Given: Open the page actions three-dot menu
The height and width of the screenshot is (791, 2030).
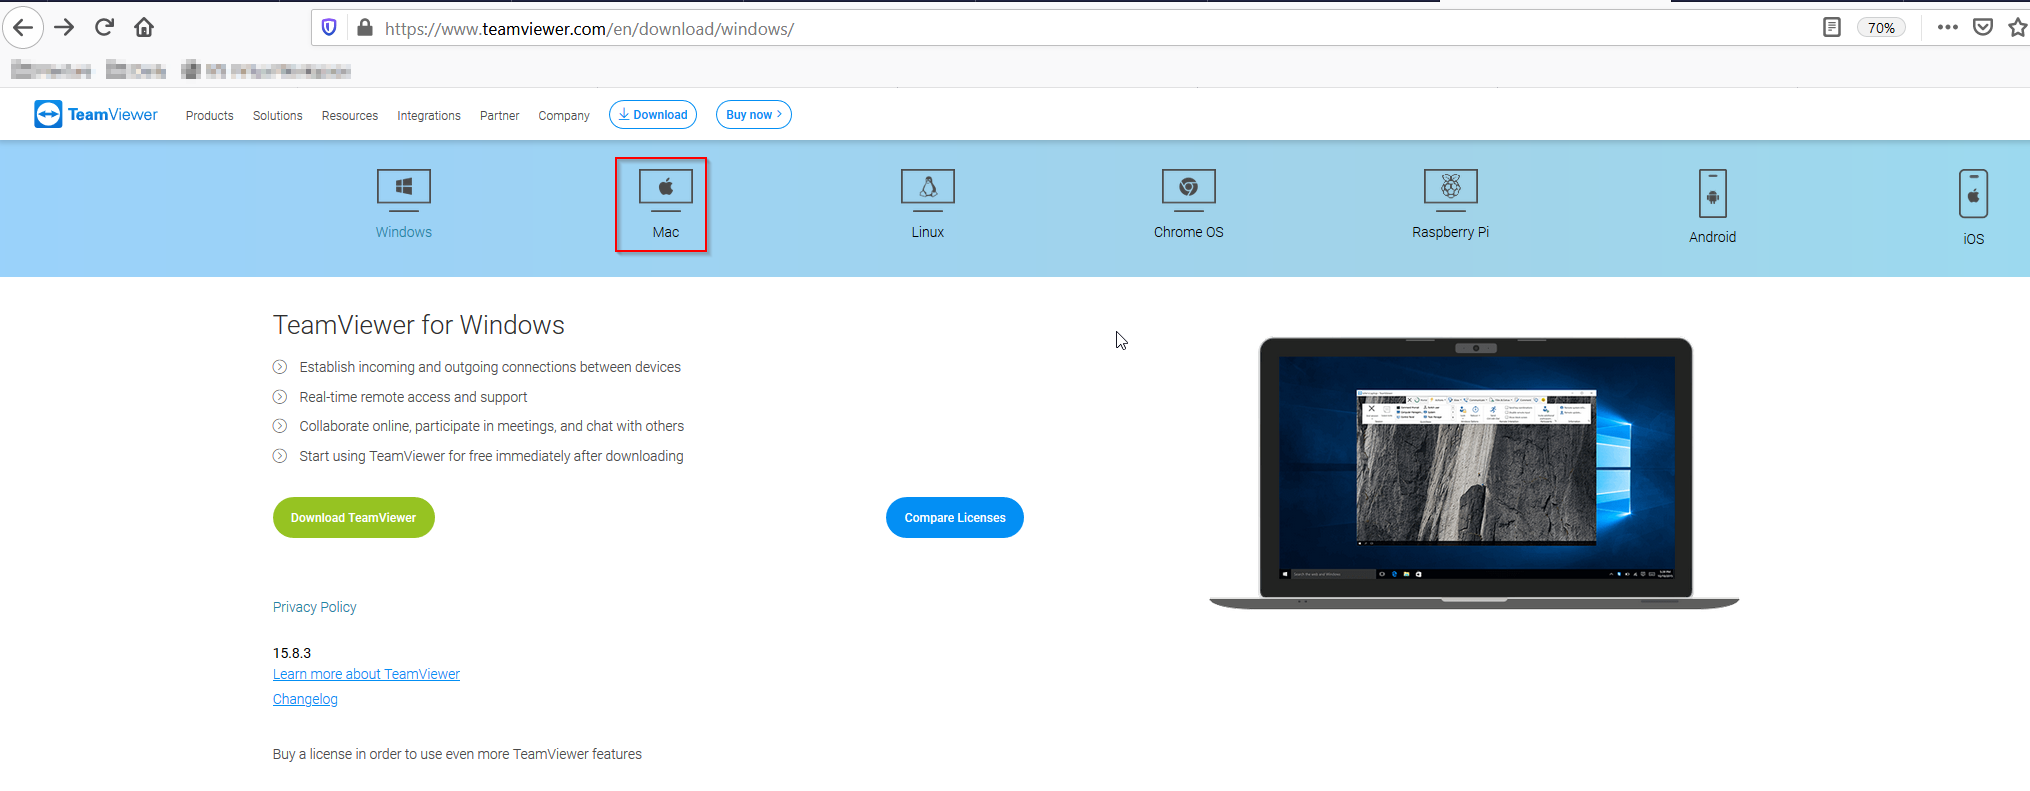Looking at the screenshot, I should [1947, 27].
